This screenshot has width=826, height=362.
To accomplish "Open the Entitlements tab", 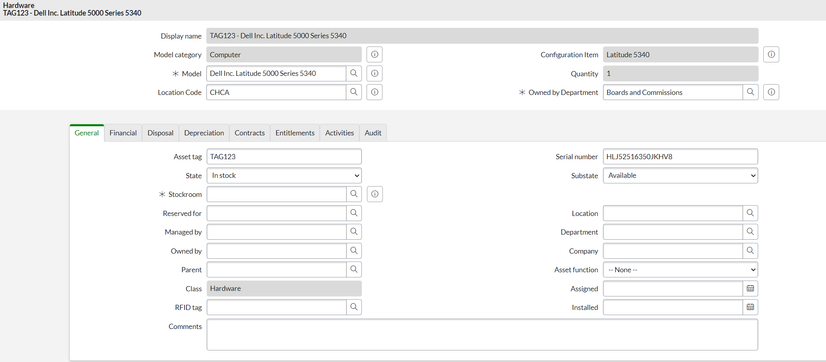I will point(295,133).
